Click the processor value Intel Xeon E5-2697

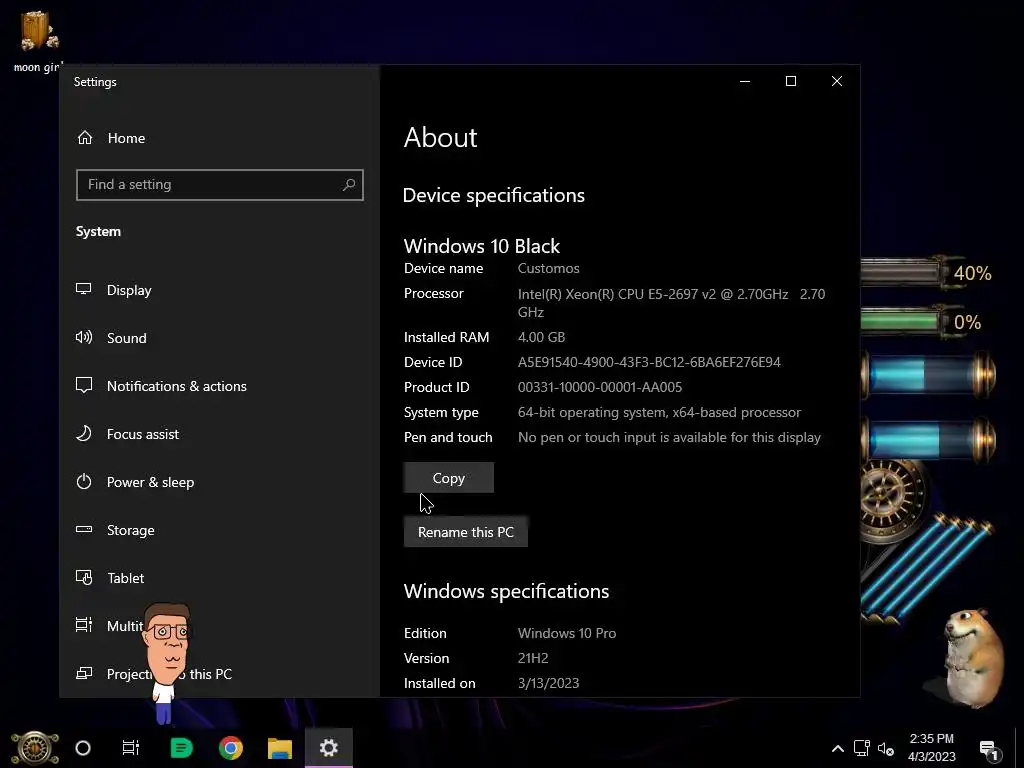tap(671, 303)
